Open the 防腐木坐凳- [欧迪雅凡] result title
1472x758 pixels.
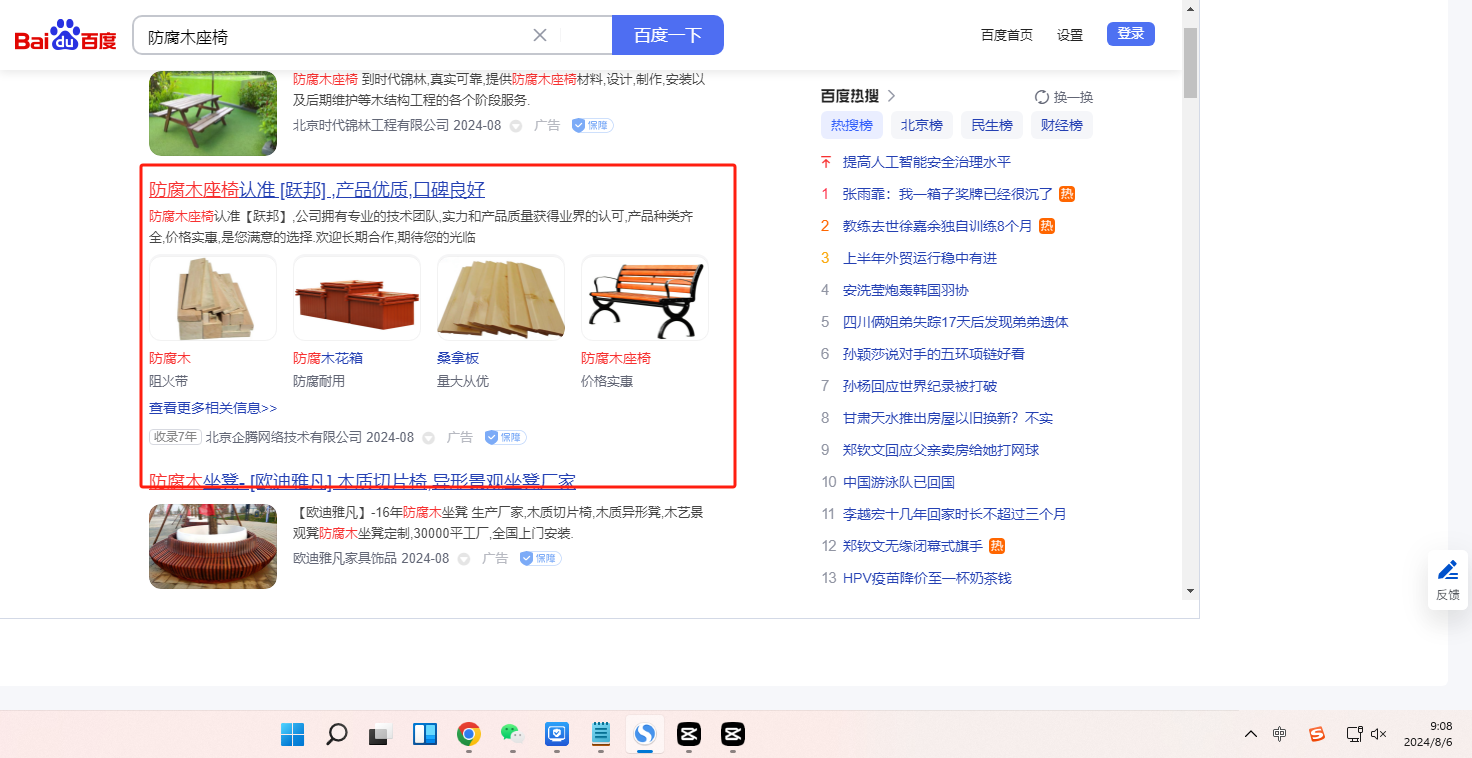(362, 481)
